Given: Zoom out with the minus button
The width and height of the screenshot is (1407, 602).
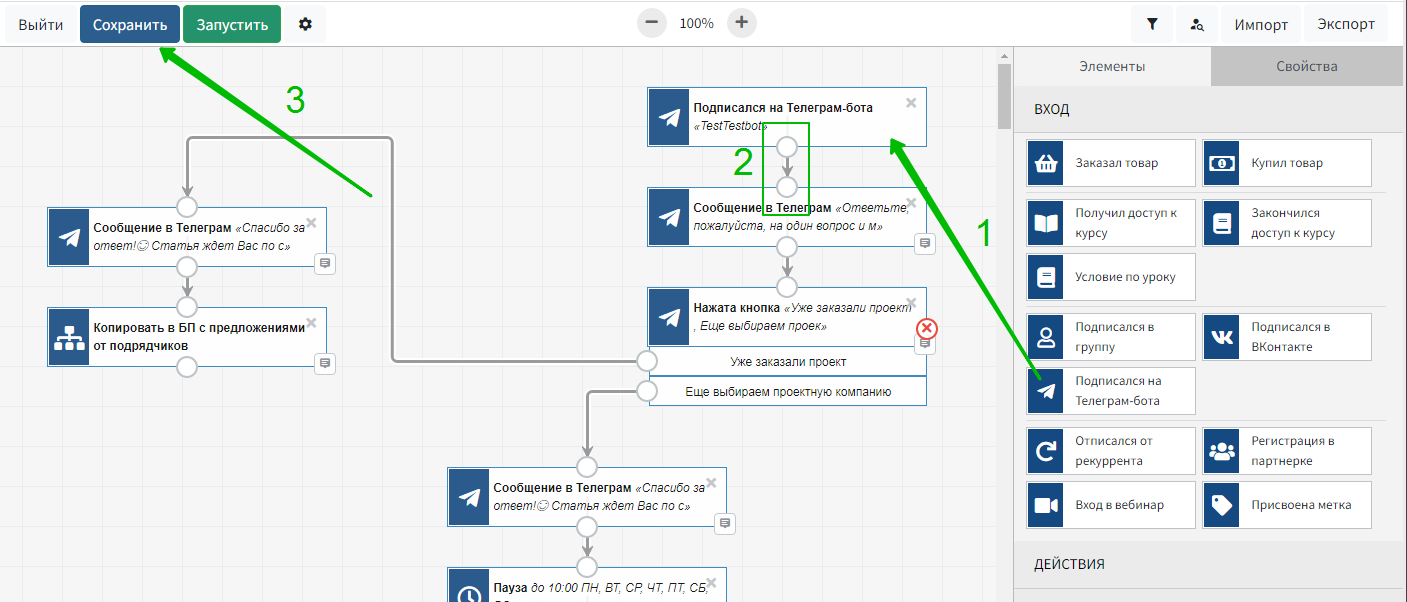Looking at the screenshot, I should pyautogui.click(x=652, y=23).
